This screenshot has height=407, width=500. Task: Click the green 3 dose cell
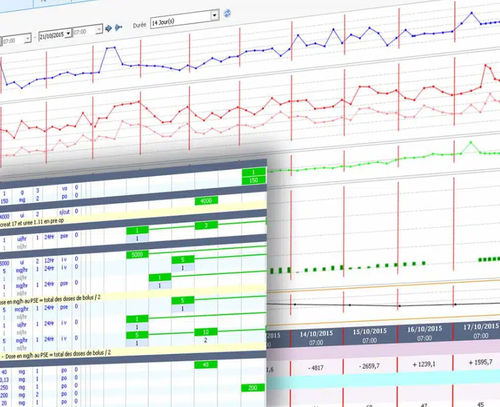pos(206,226)
